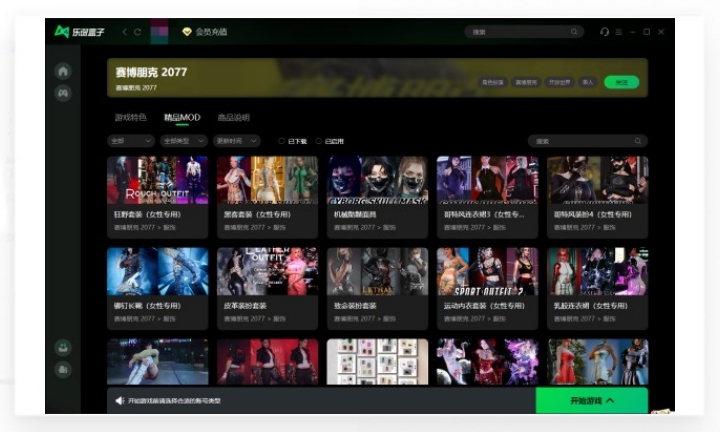Open the 更新时间 sort dropdown
This screenshot has height=432, width=720.
point(236,141)
